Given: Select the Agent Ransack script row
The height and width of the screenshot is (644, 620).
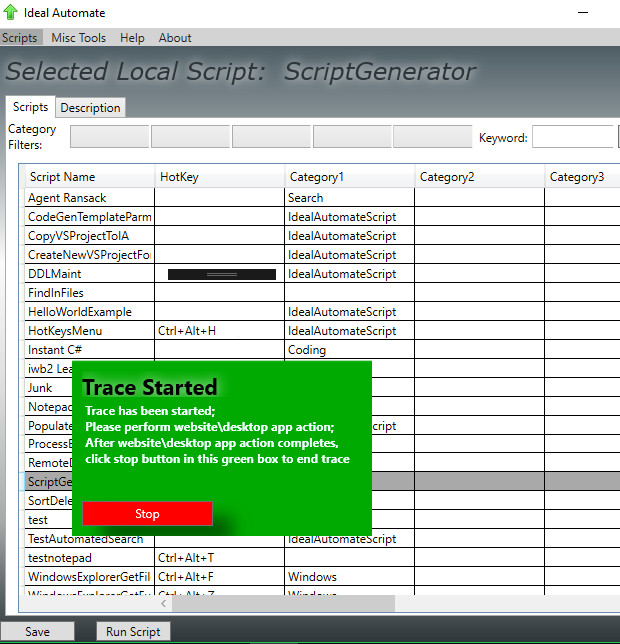Looking at the screenshot, I should [322, 198].
